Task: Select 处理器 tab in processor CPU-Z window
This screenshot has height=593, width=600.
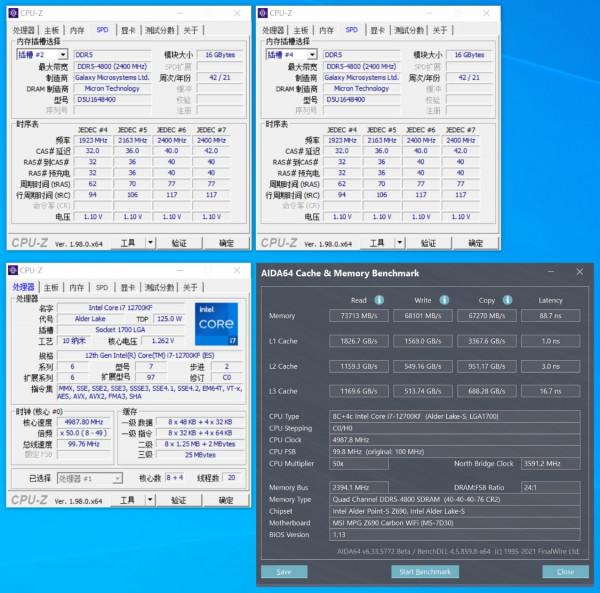Action: coord(24,287)
